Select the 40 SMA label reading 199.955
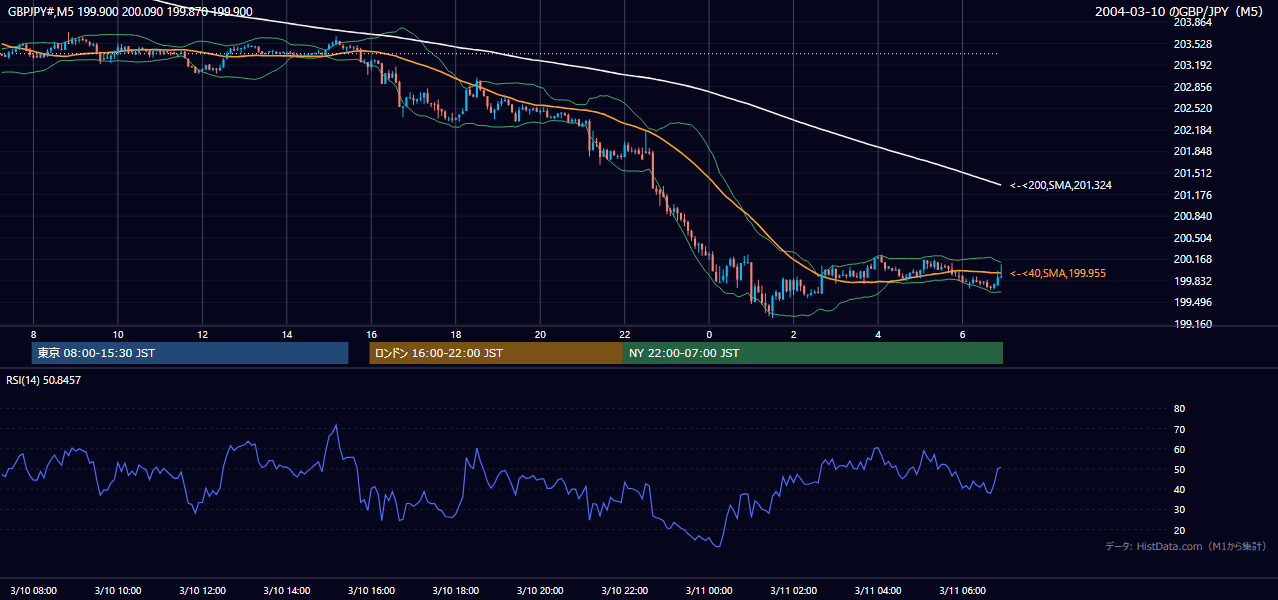 pos(1057,273)
